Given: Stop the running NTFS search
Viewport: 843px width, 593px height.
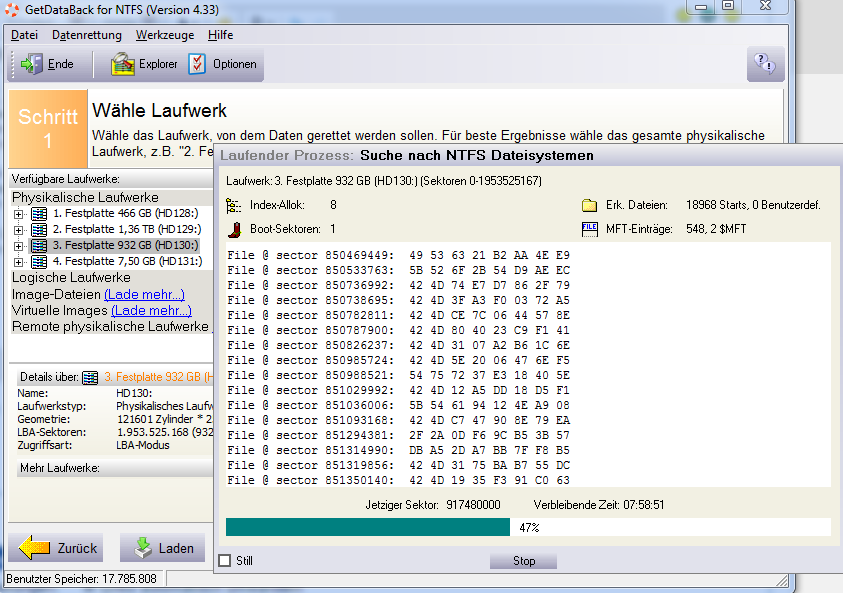Looking at the screenshot, I should click(x=523, y=561).
